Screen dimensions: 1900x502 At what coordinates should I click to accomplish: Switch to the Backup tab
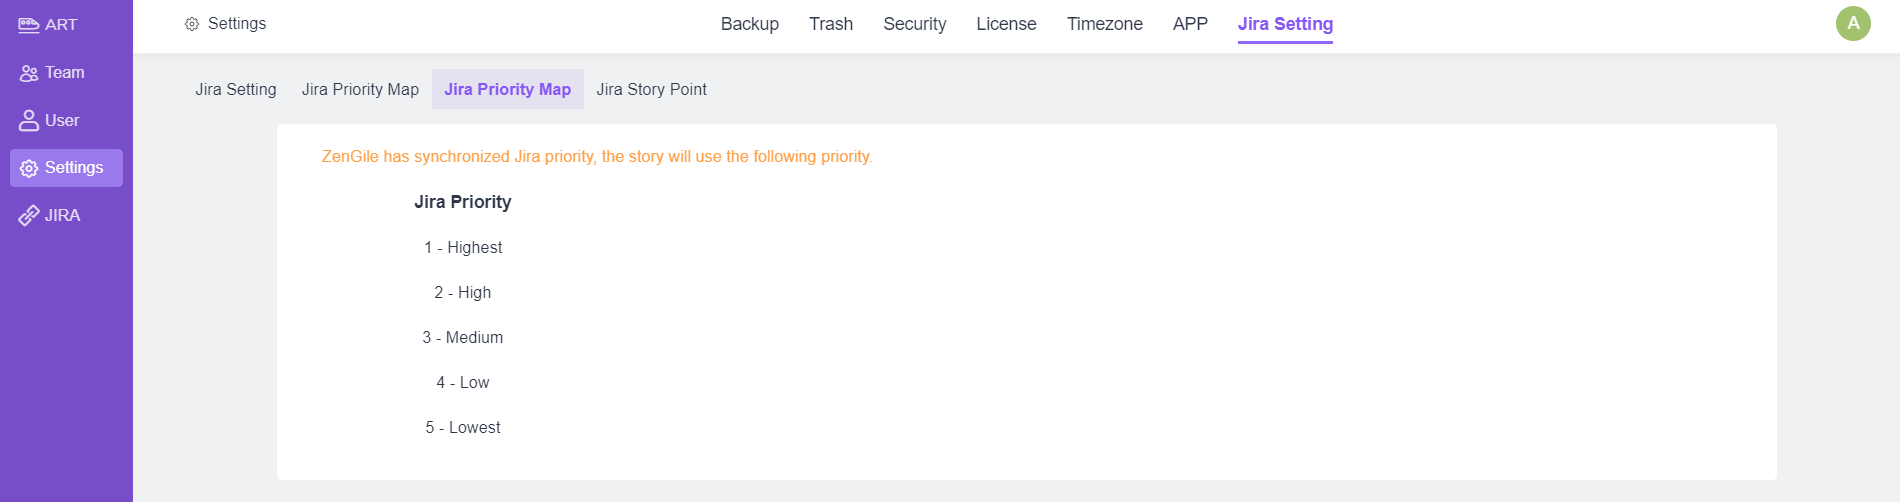click(749, 24)
